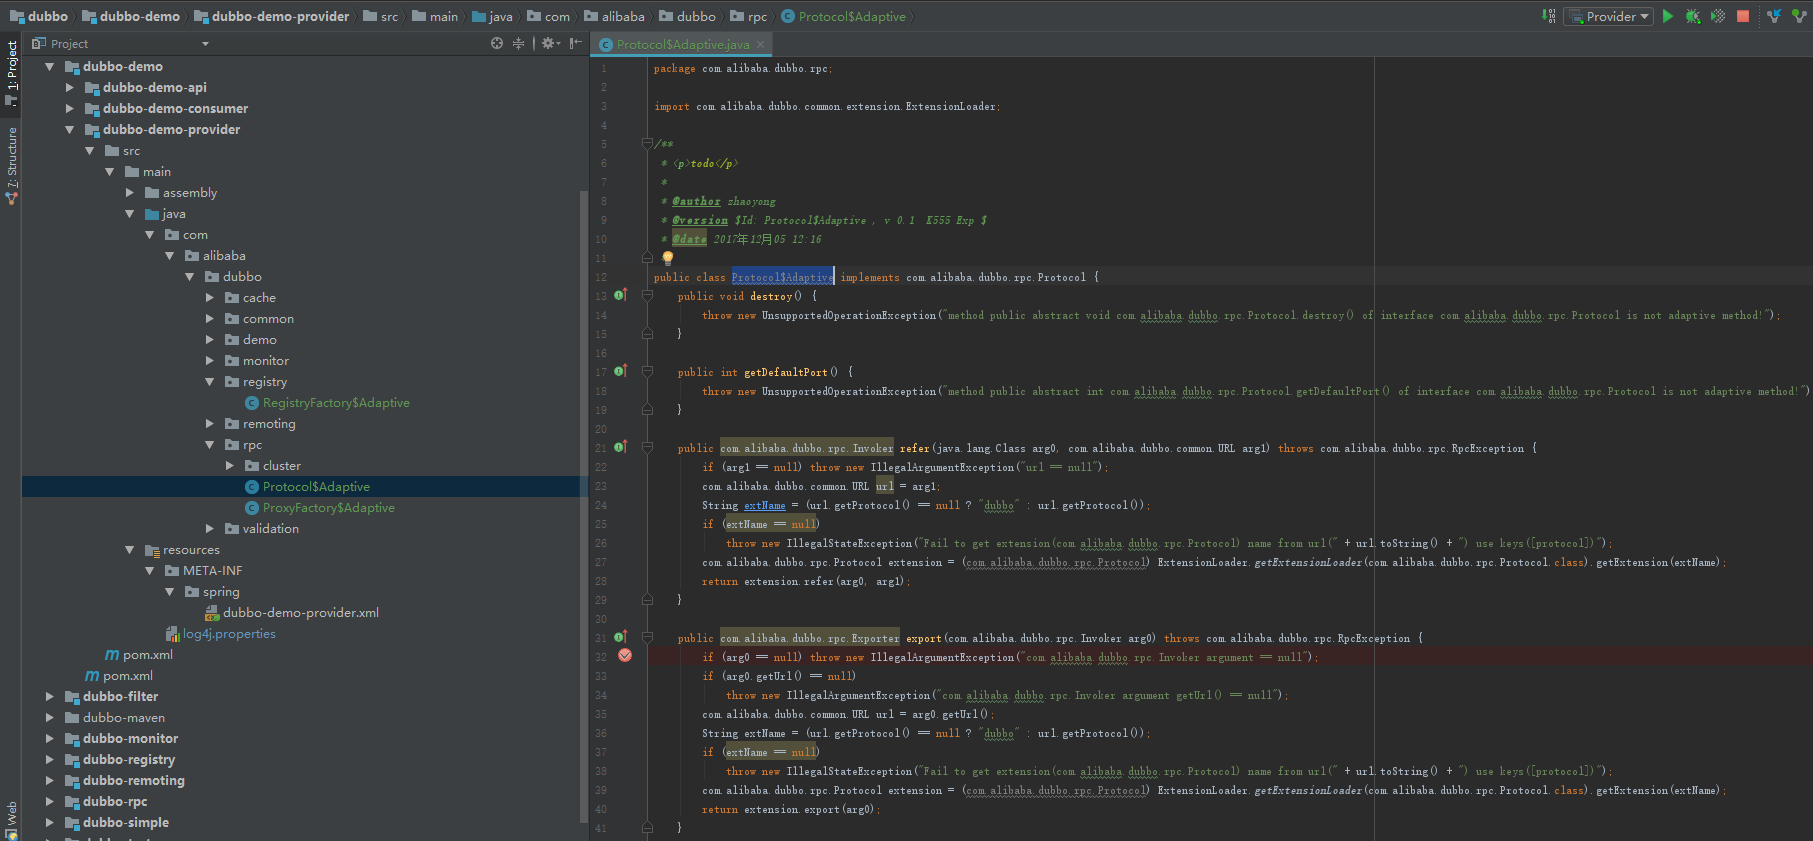The image size is (1813, 841).
Task: Click the VCS update project icon
Action: tap(1774, 16)
